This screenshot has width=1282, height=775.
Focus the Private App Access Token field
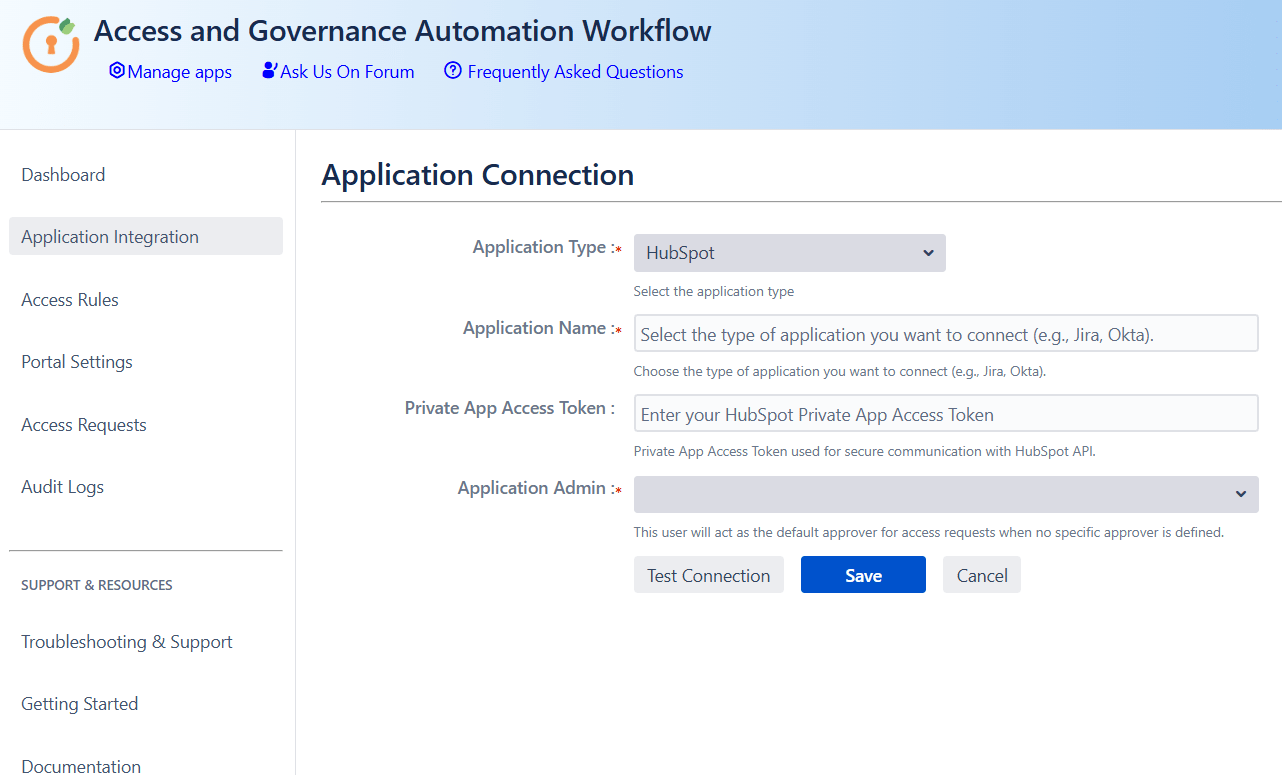[946, 414]
